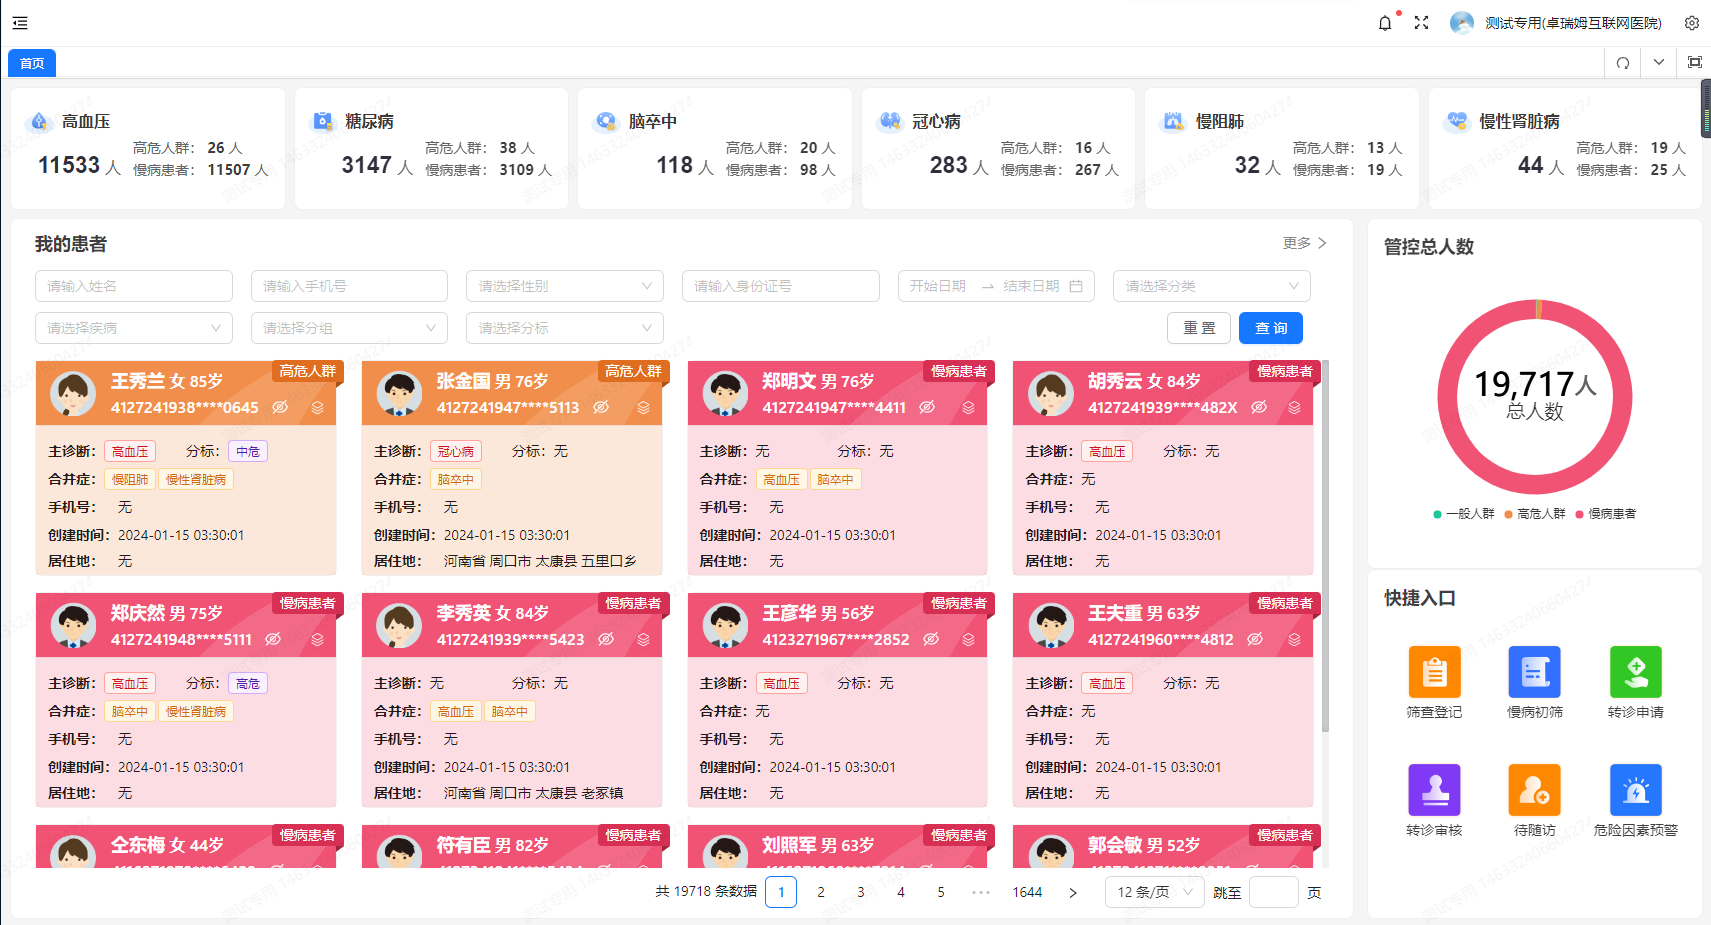Screen dimensions: 1711x925
Task: Click the 重置 reset button
Action: [x=1199, y=328]
